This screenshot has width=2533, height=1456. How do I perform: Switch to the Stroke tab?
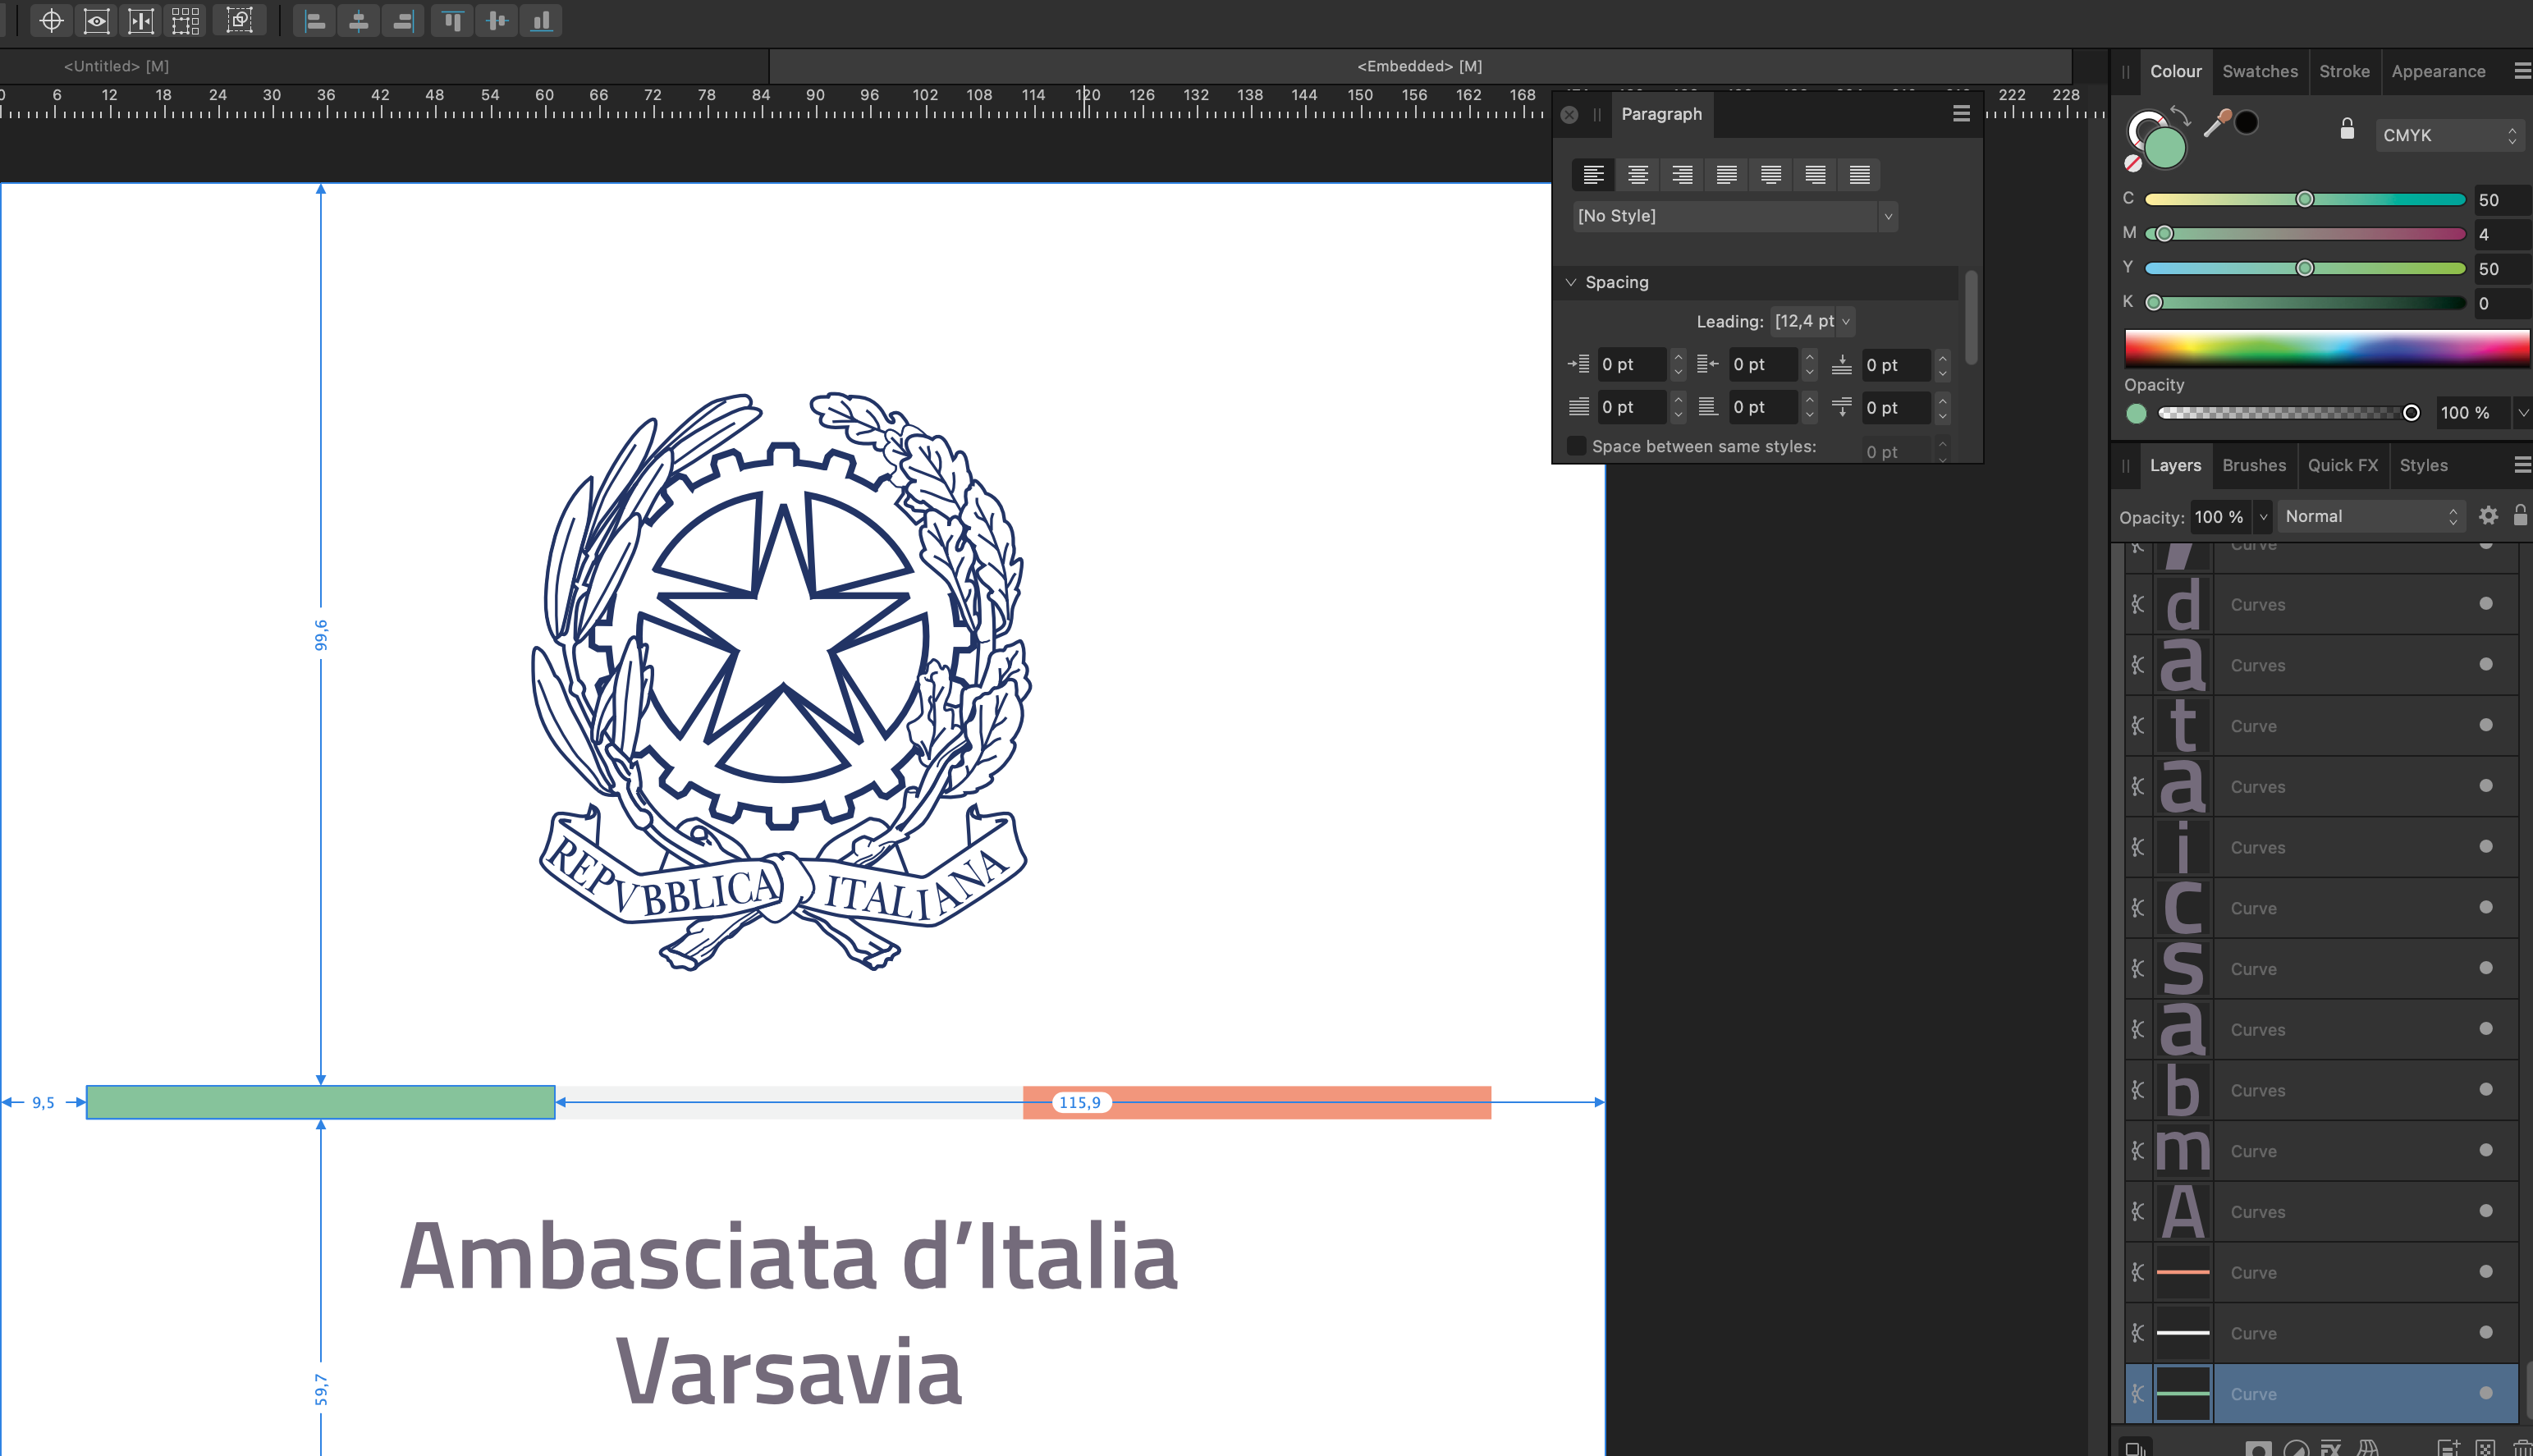(2344, 71)
